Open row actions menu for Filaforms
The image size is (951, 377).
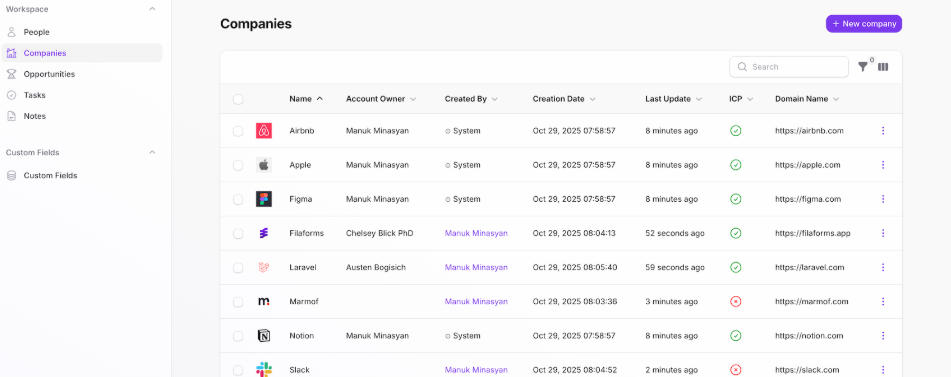[883, 233]
